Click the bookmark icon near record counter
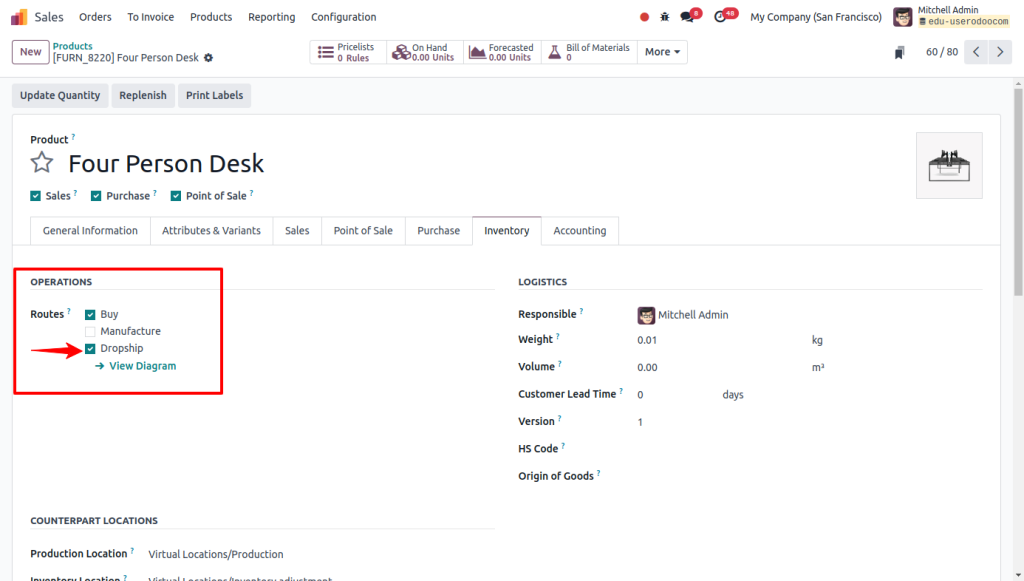 tap(899, 52)
